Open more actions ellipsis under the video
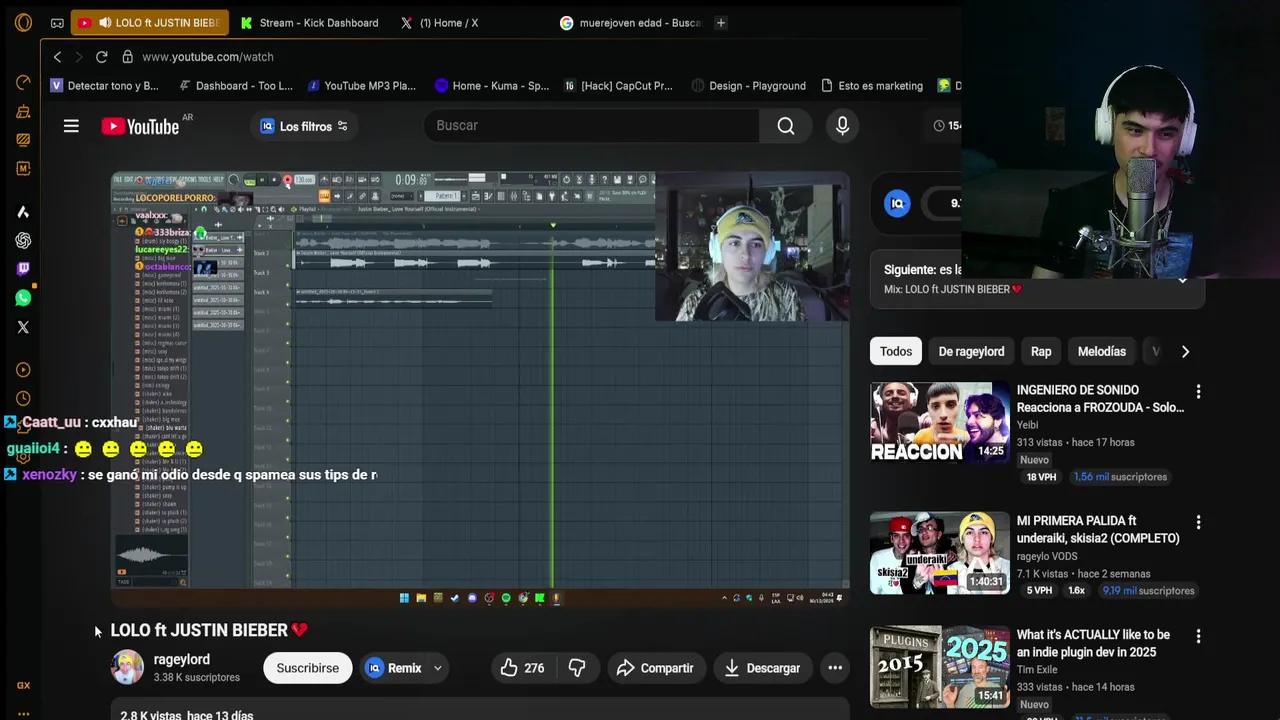This screenshot has width=1280, height=720. (x=835, y=668)
